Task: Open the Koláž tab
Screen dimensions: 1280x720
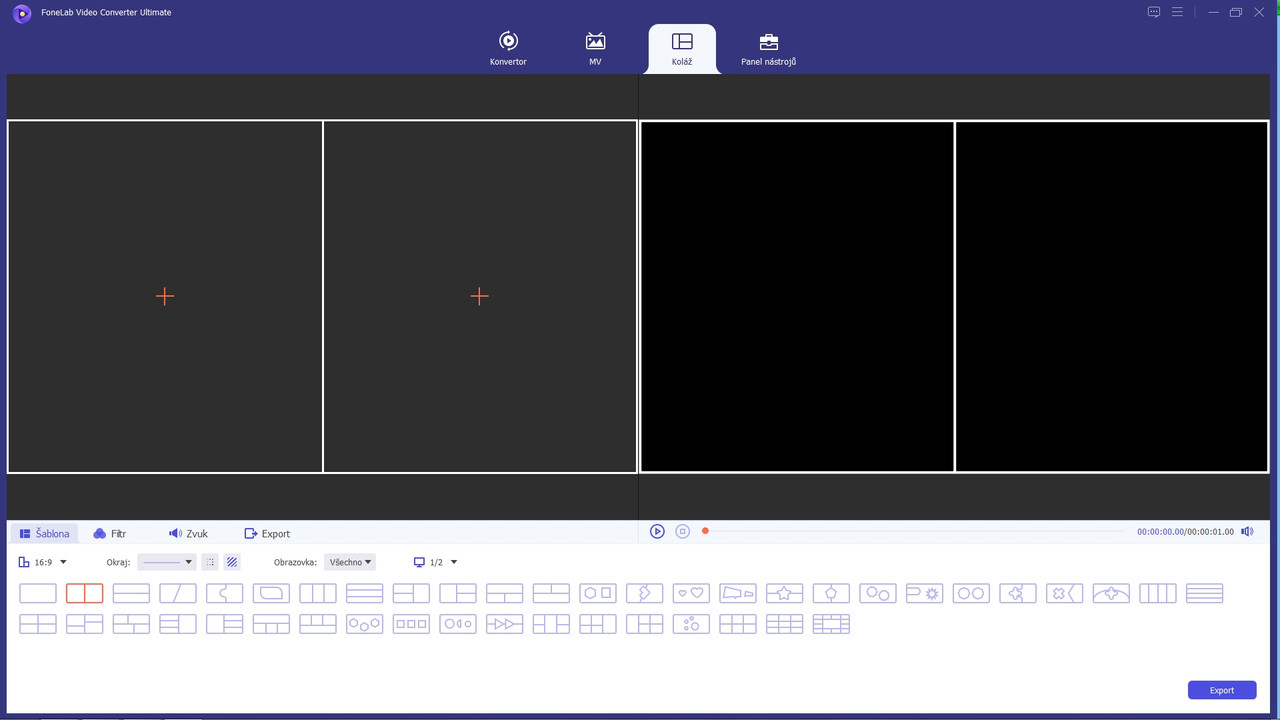Action: coord(682,49)
